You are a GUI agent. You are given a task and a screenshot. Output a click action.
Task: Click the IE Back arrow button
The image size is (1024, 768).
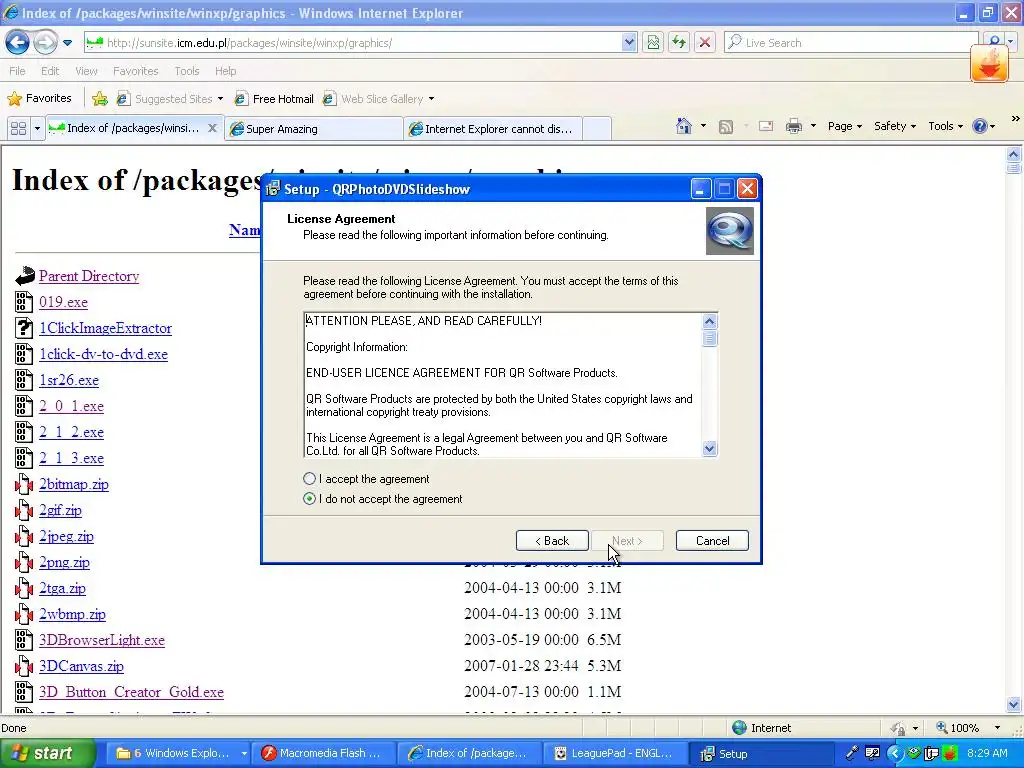17,43
